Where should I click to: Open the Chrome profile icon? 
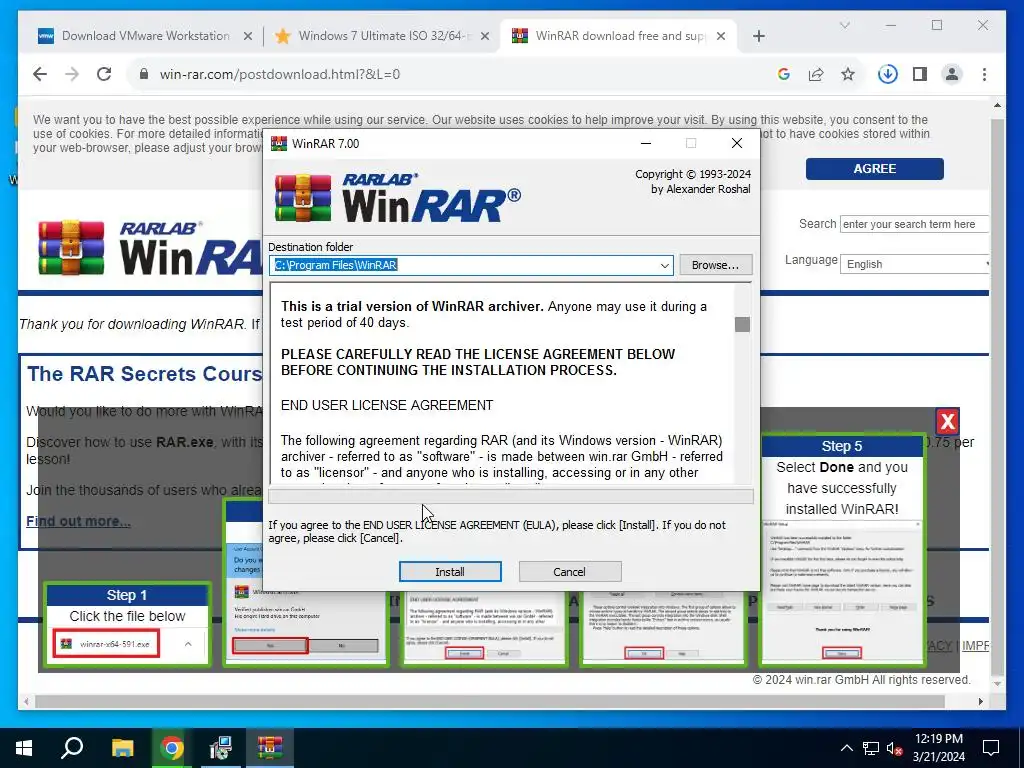952,74
